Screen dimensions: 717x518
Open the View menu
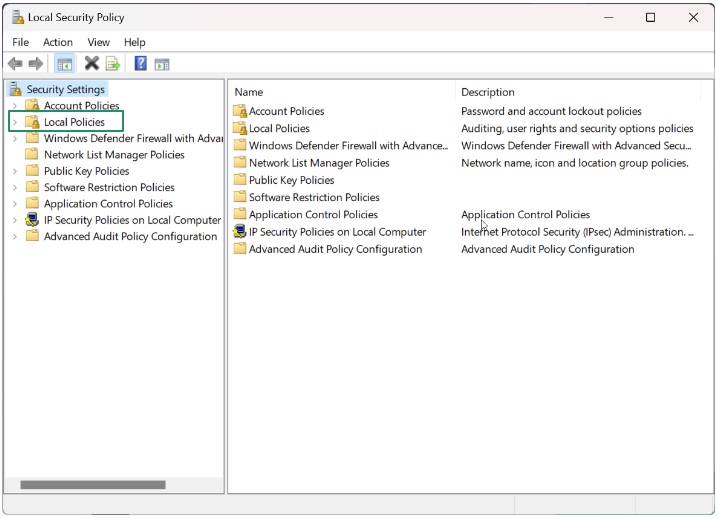[x=98, y=42]
